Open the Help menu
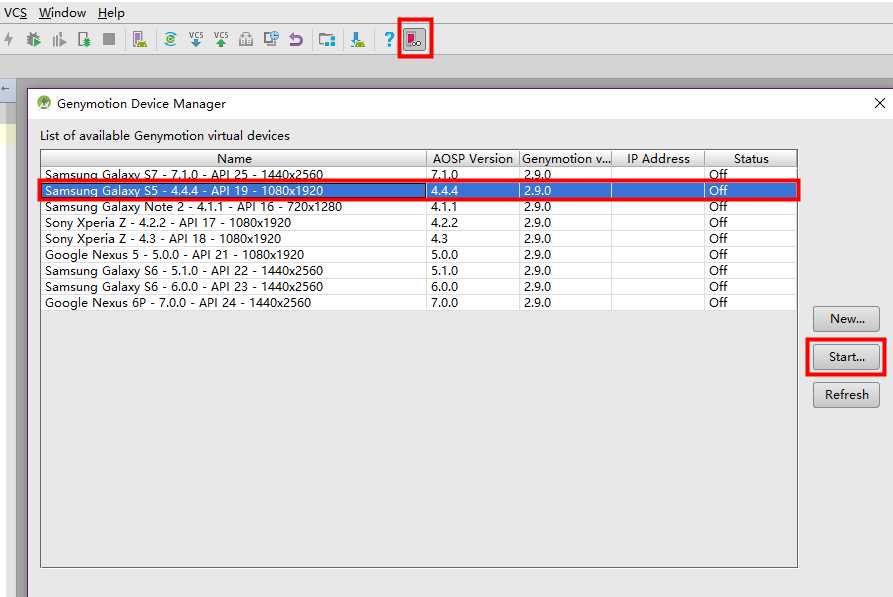 tap(111, 13)
